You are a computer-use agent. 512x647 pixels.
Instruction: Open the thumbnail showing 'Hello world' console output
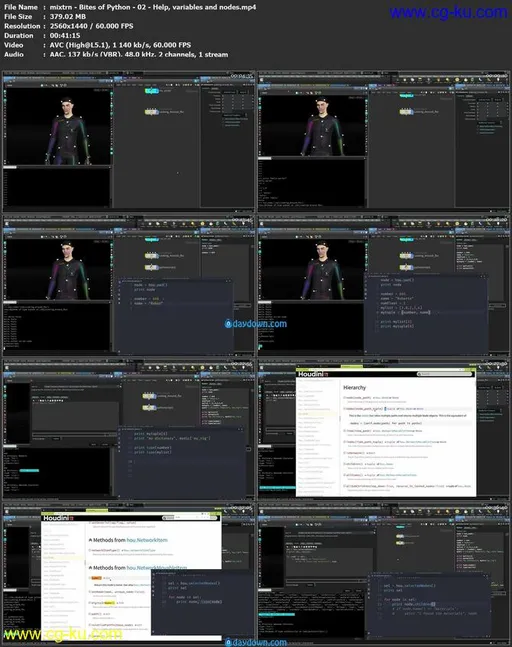tap(384, 142)
